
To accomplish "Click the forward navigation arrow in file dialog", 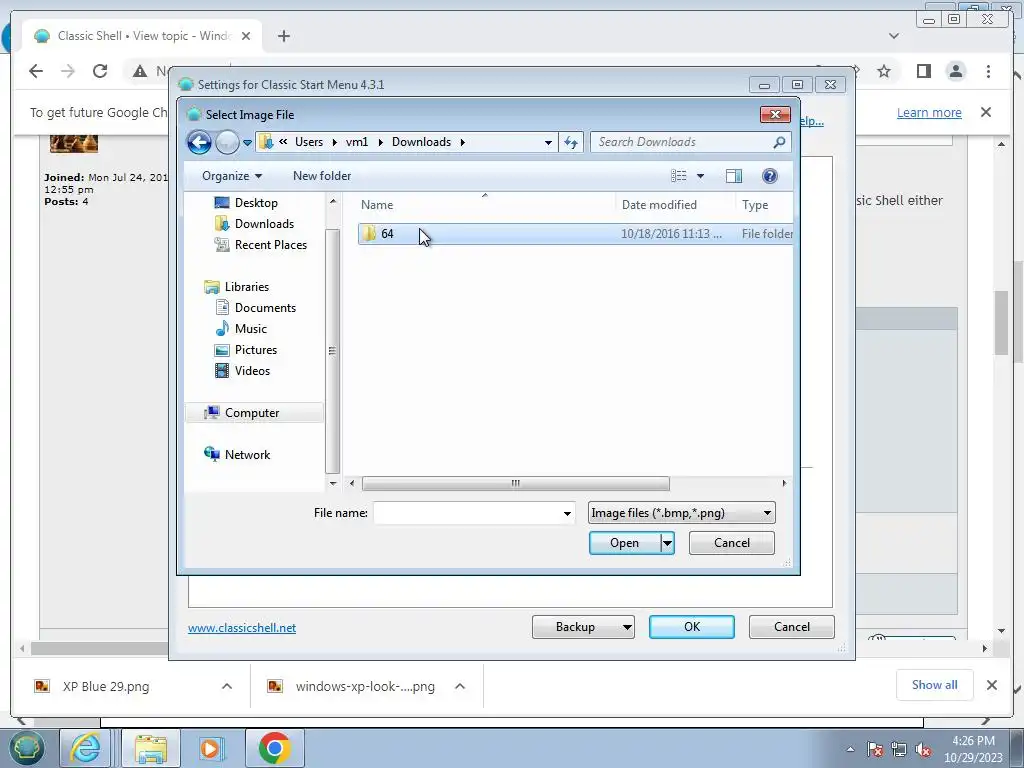I will coord(227,142).
